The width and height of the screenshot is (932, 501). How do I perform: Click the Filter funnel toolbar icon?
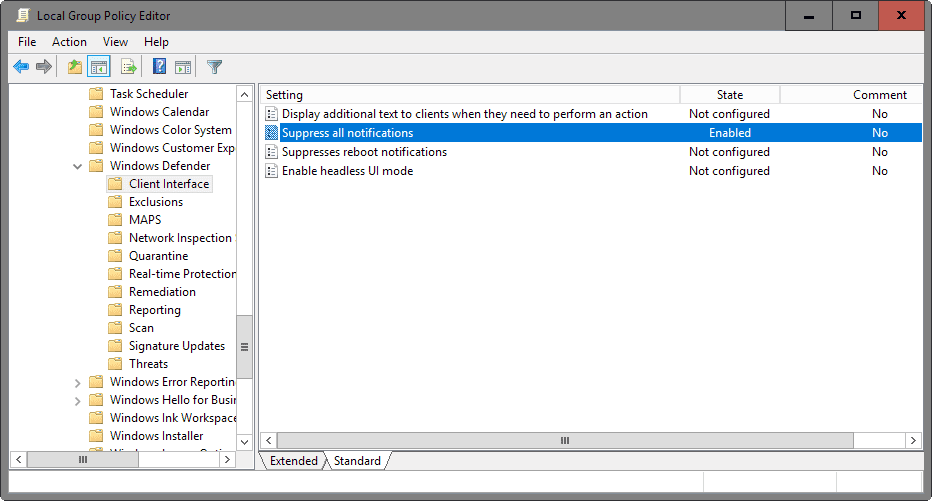tap(215, 67)
